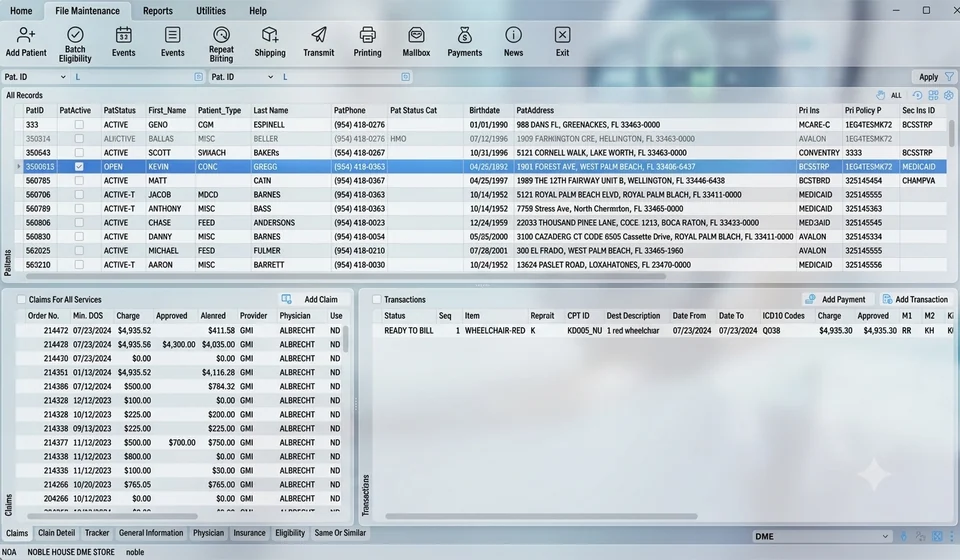Image resolution: width=960 pixels, height=560 pixels.
Task: Click the Events calendar icon
Action: (x=123, y=35)
